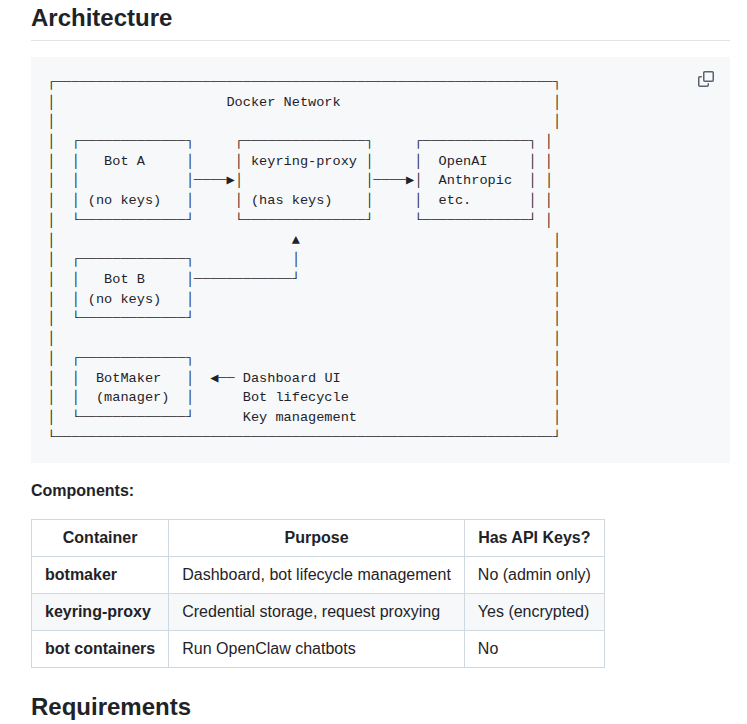
Task: Click the Container column header
Action: point(100,538)
